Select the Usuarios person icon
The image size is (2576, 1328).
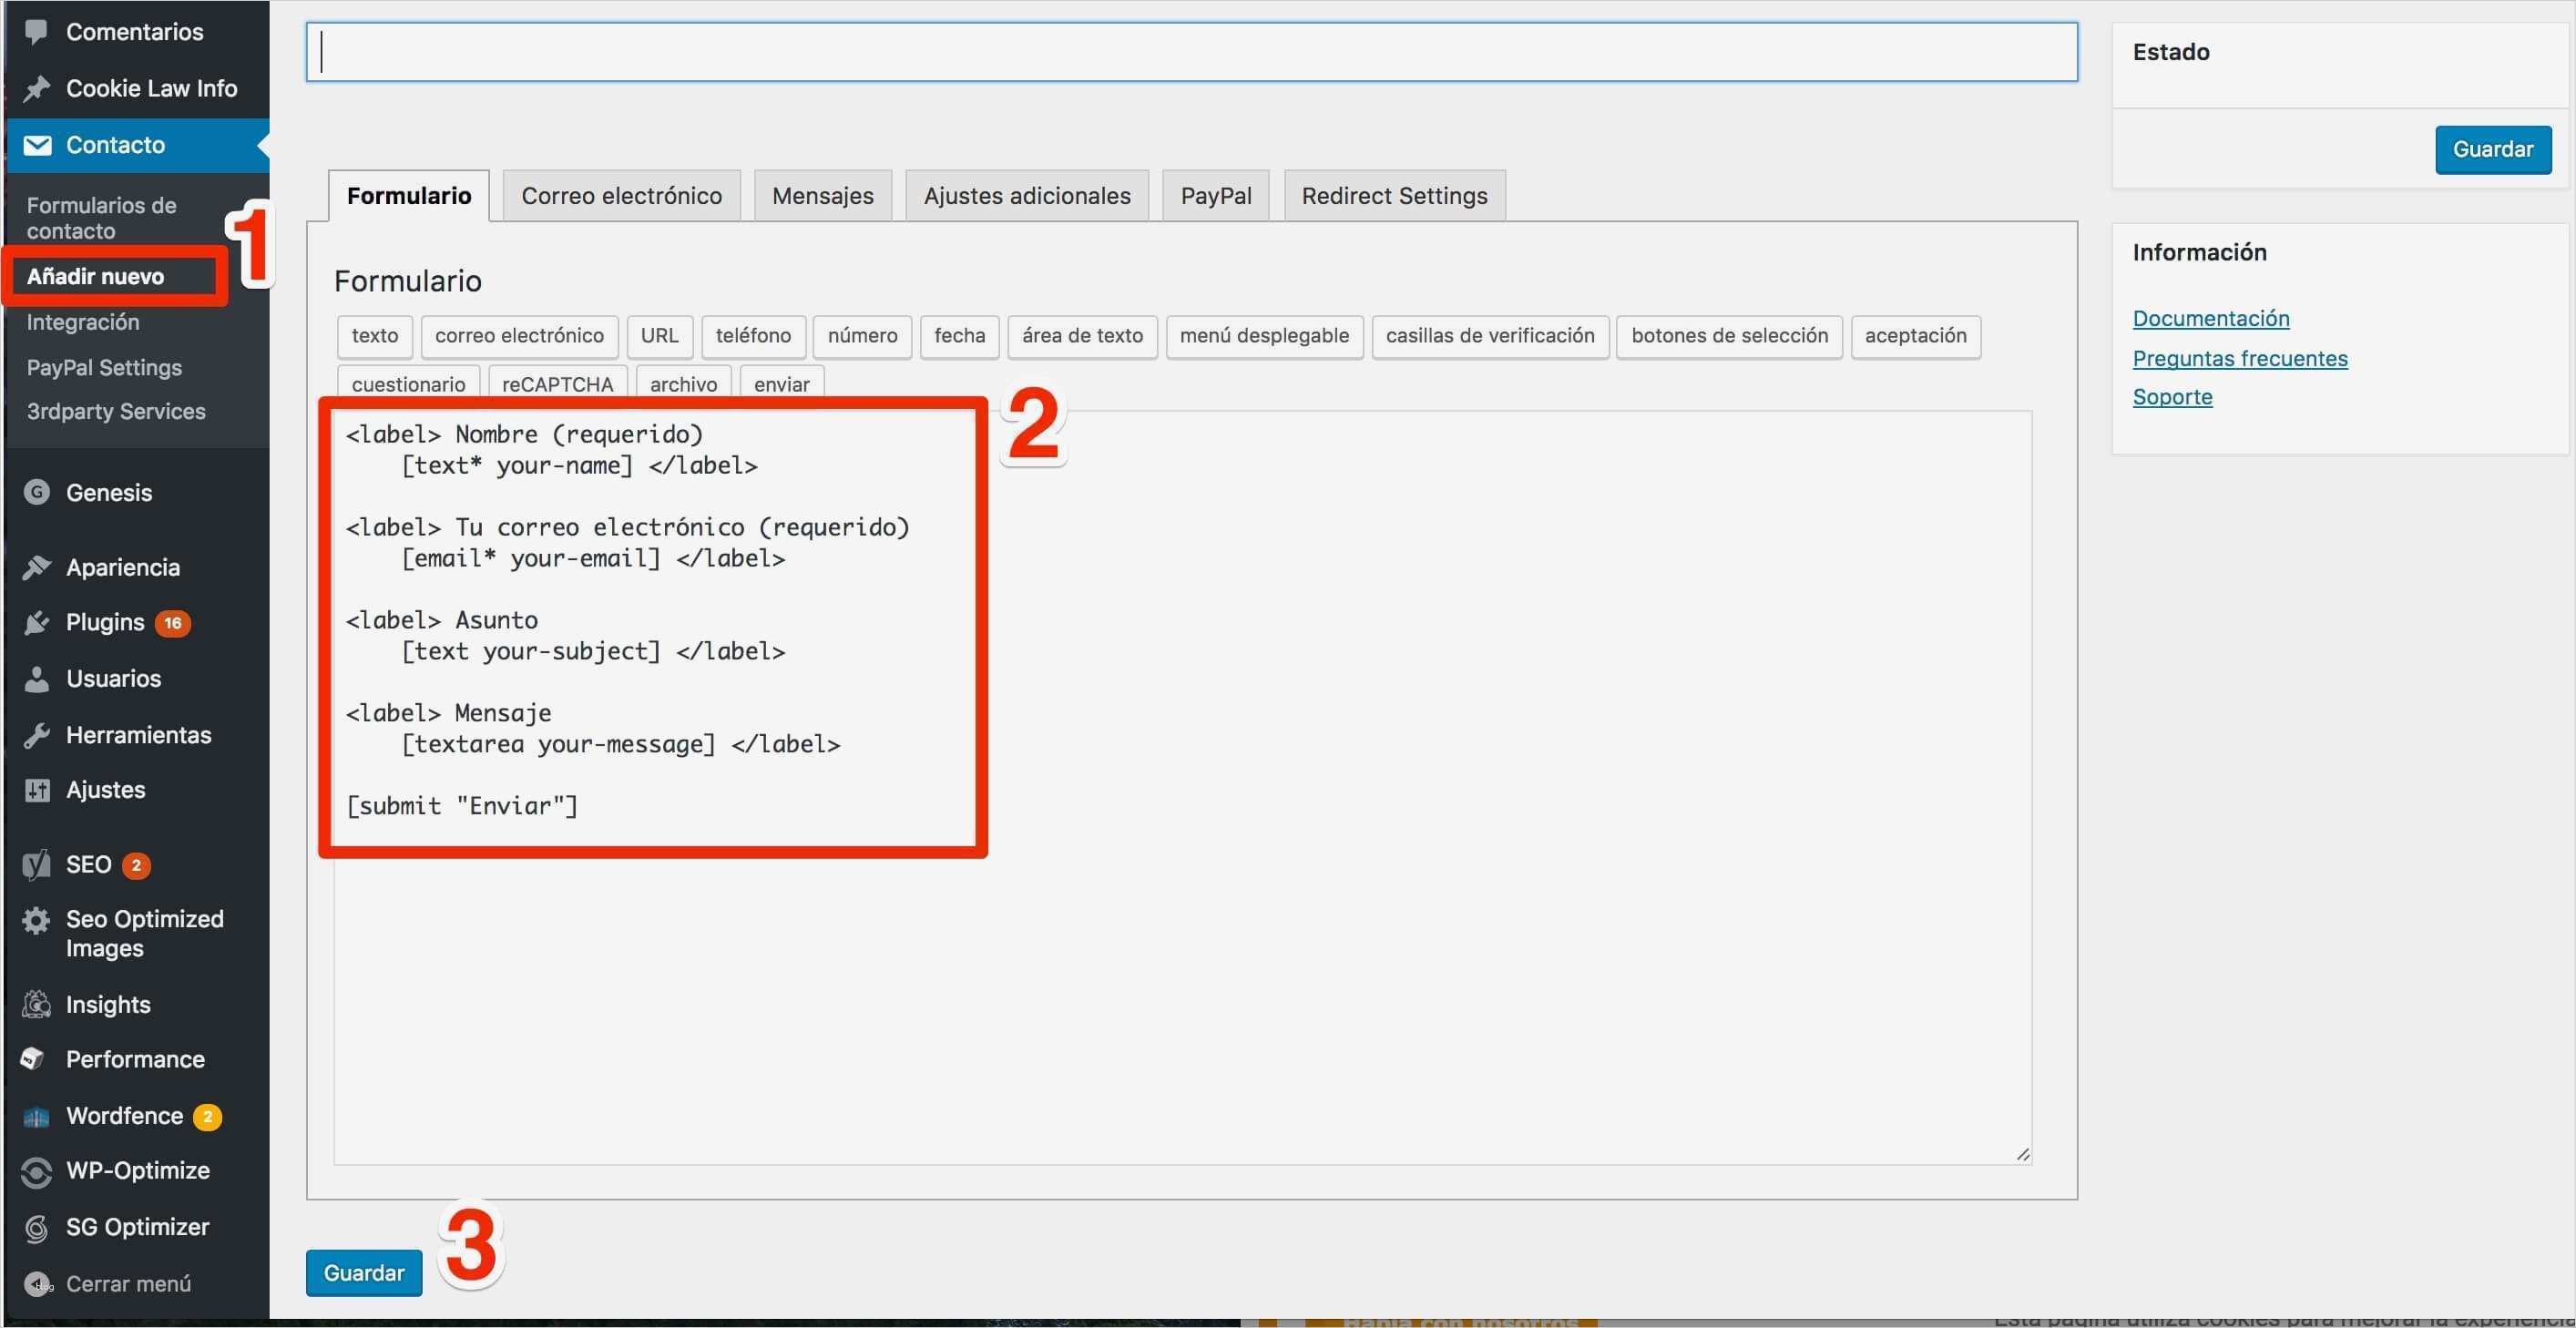point(37,678)
